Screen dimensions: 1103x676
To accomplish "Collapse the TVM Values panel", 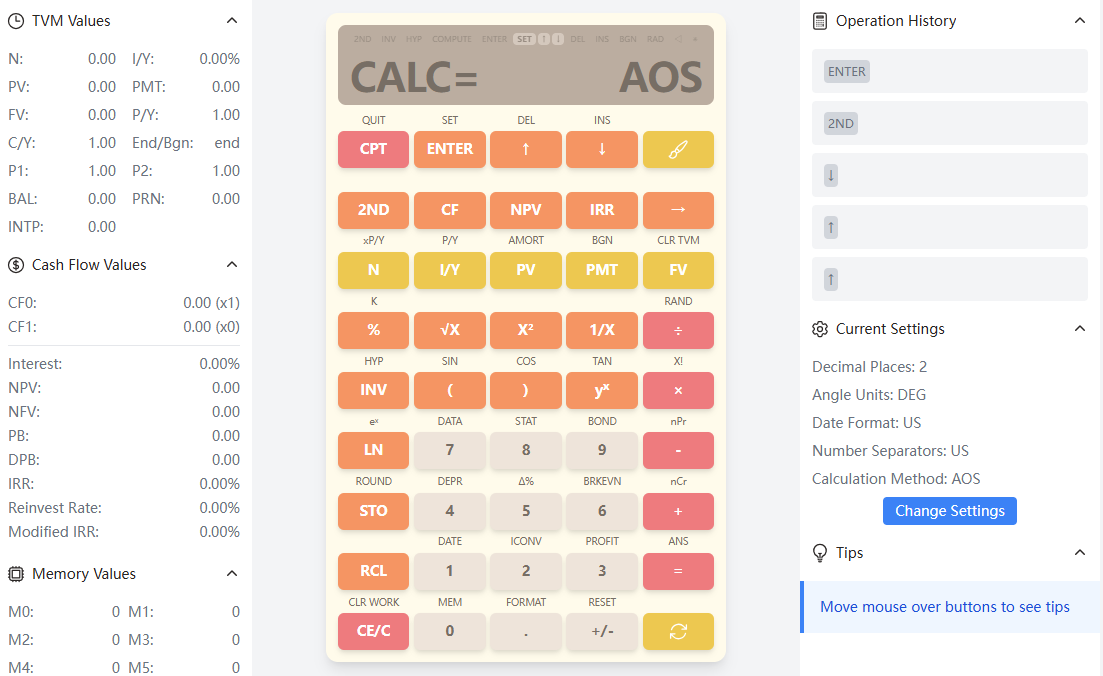I will (x=232, y=20).
